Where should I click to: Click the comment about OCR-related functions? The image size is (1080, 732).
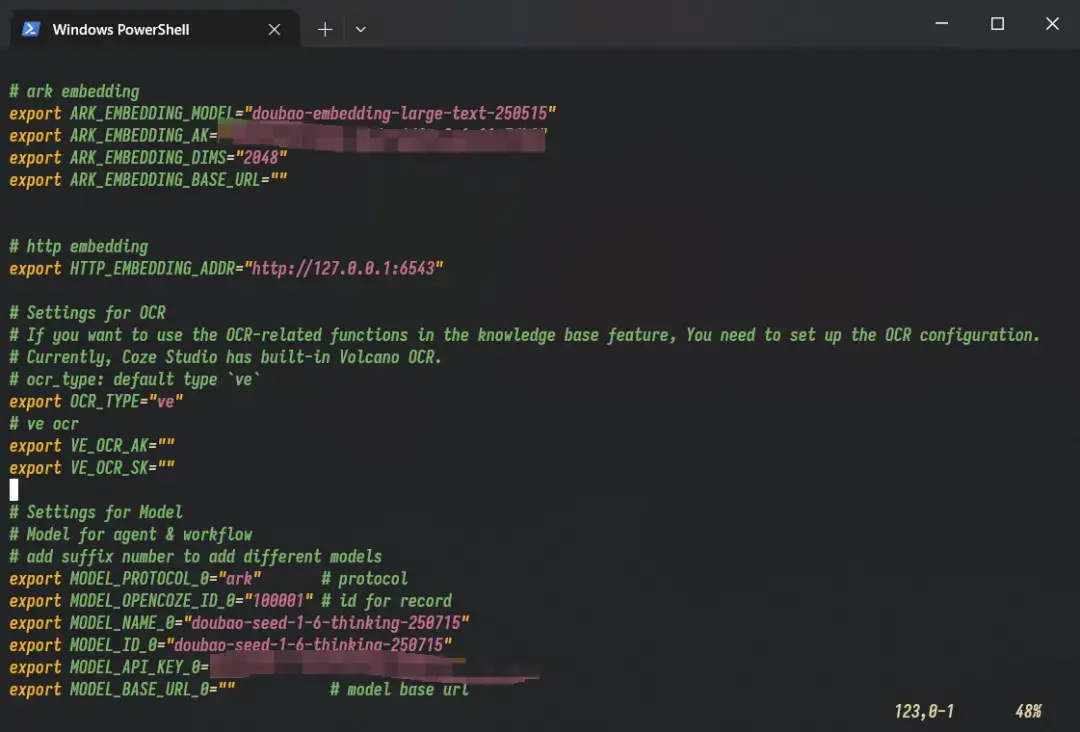pyautogui.click(x=524, y=335)
